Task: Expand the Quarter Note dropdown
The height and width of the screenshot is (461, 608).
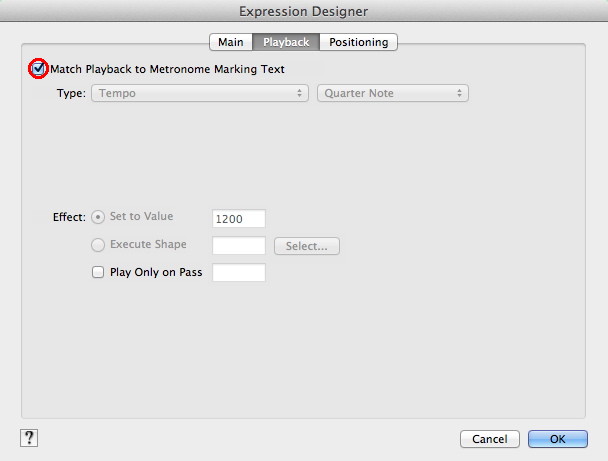Action: [x=392, y=93]
